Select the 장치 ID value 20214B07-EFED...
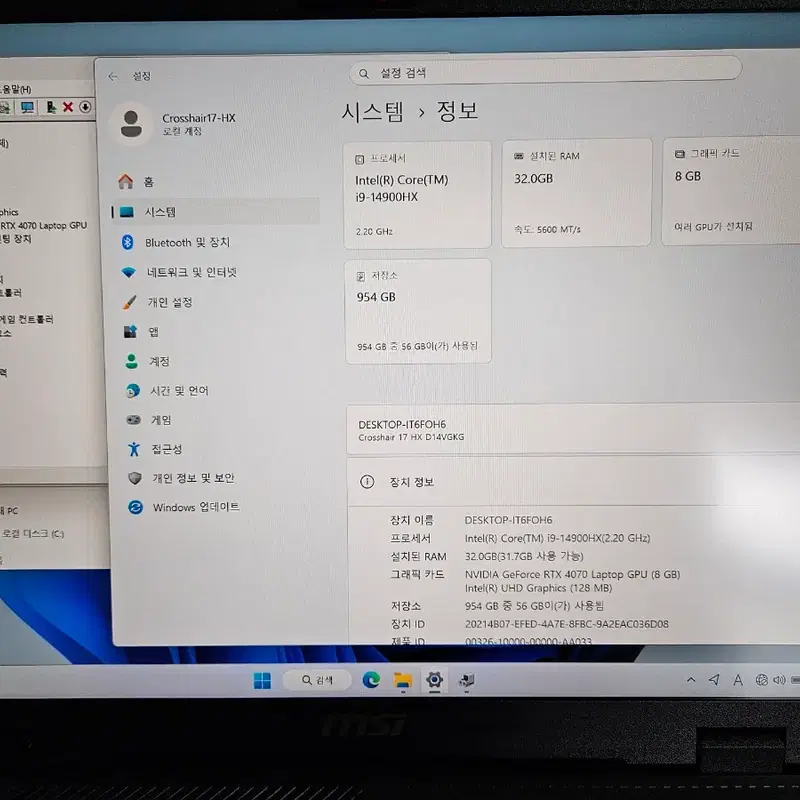The width and height of the screenshot is (800, 800). (566, 624)
